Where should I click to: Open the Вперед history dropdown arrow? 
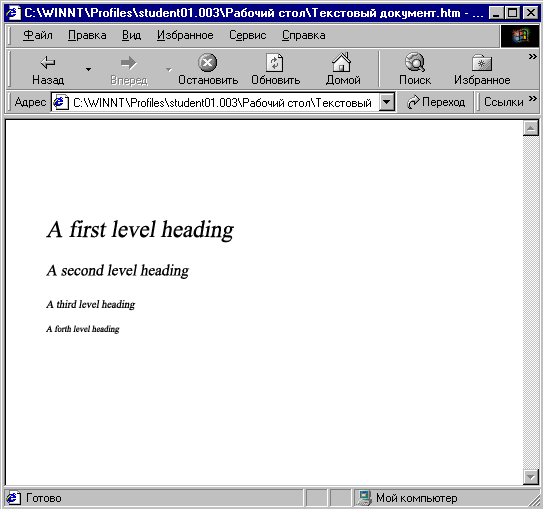(169, 69)
